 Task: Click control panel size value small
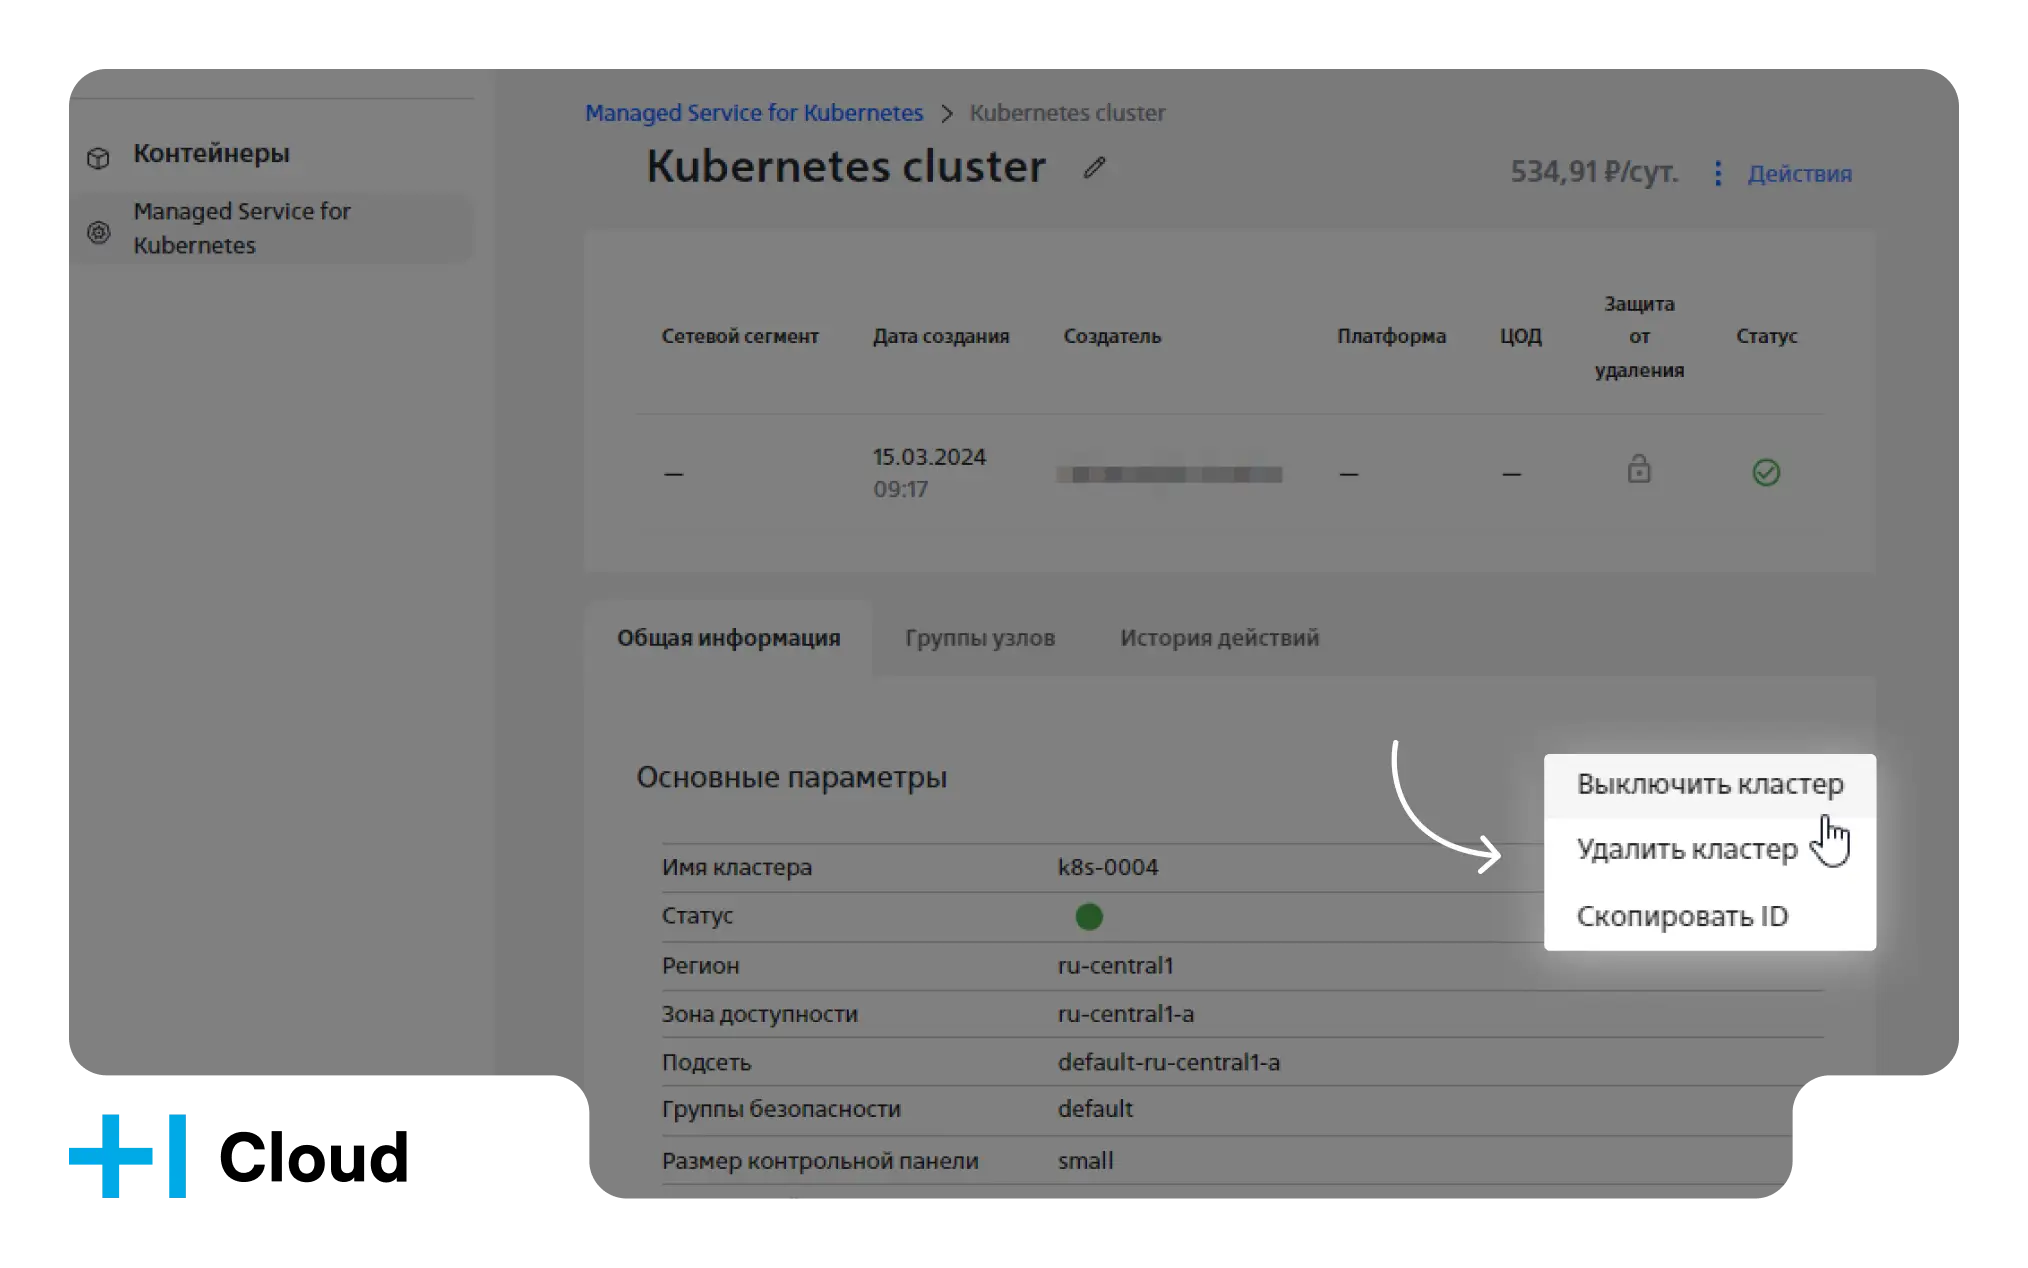click(x=1085, y=1161)
